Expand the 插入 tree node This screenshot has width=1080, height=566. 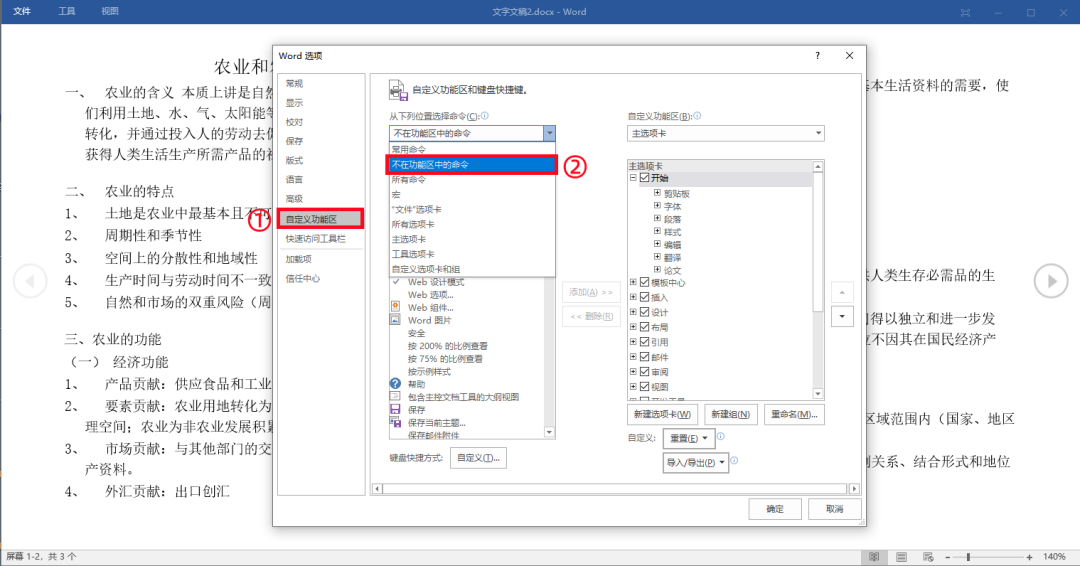(633, 297)
